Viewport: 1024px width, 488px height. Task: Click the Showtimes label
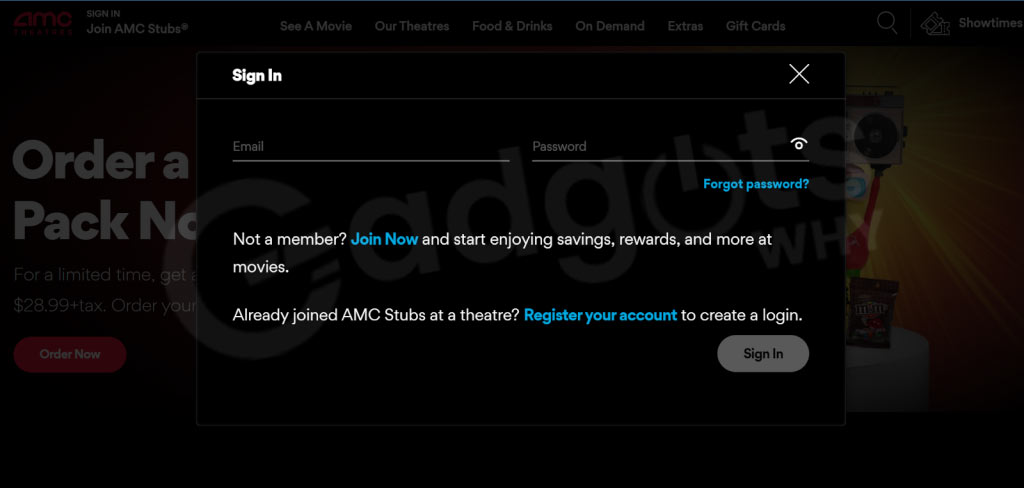(990, 24)
